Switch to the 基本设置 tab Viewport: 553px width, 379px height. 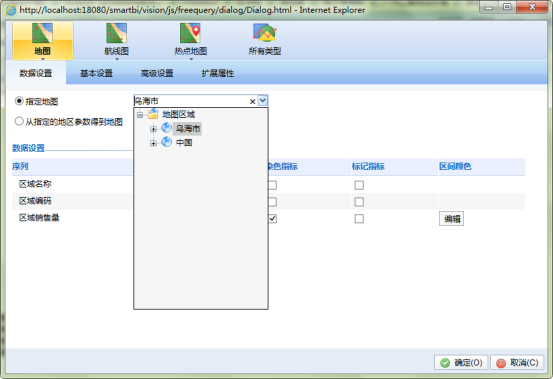(96, 73)
